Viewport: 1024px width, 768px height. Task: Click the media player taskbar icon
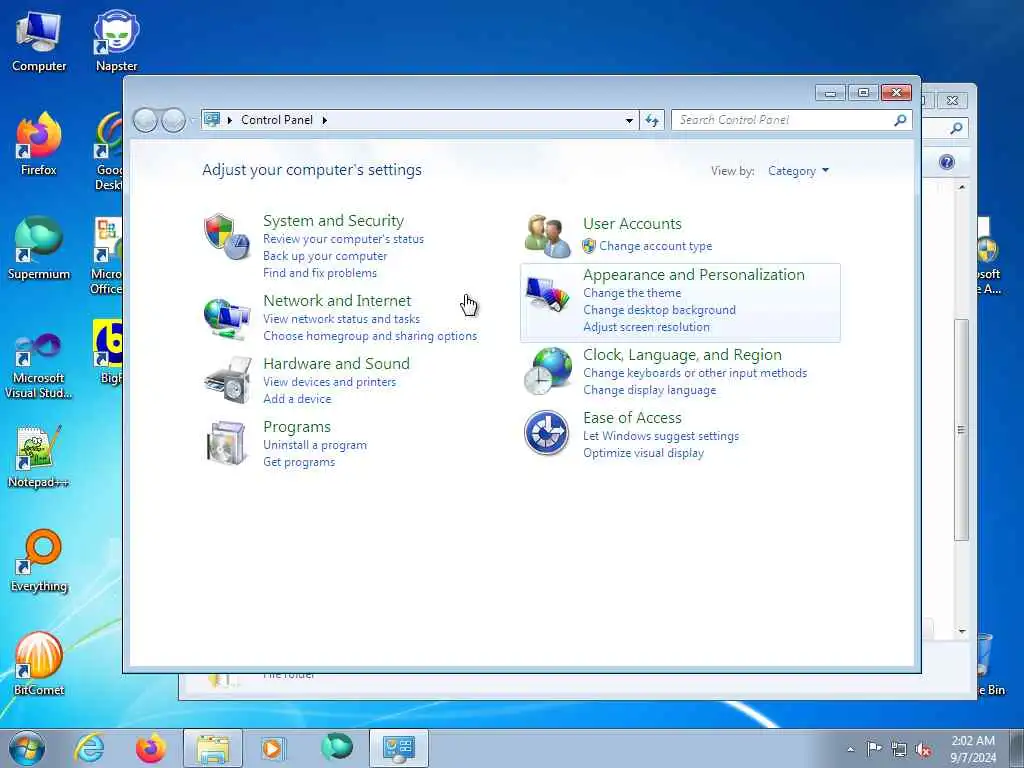click(274, 748)
